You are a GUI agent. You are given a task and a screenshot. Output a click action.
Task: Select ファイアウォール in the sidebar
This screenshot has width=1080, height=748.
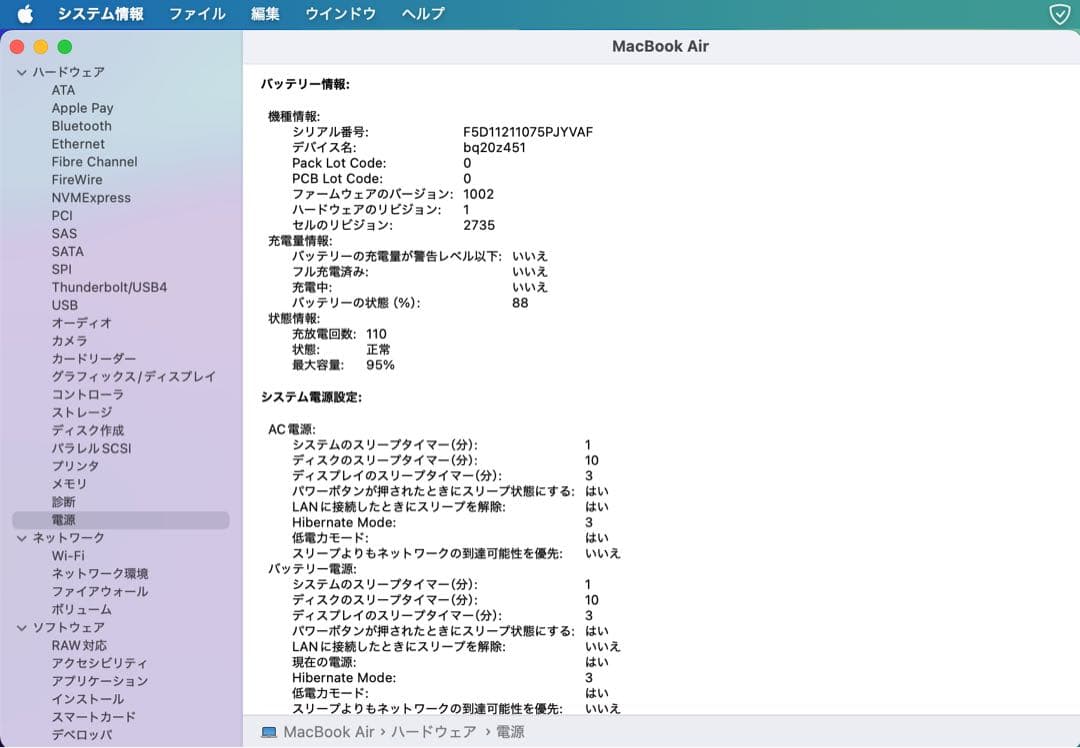(x=100, y=592)
